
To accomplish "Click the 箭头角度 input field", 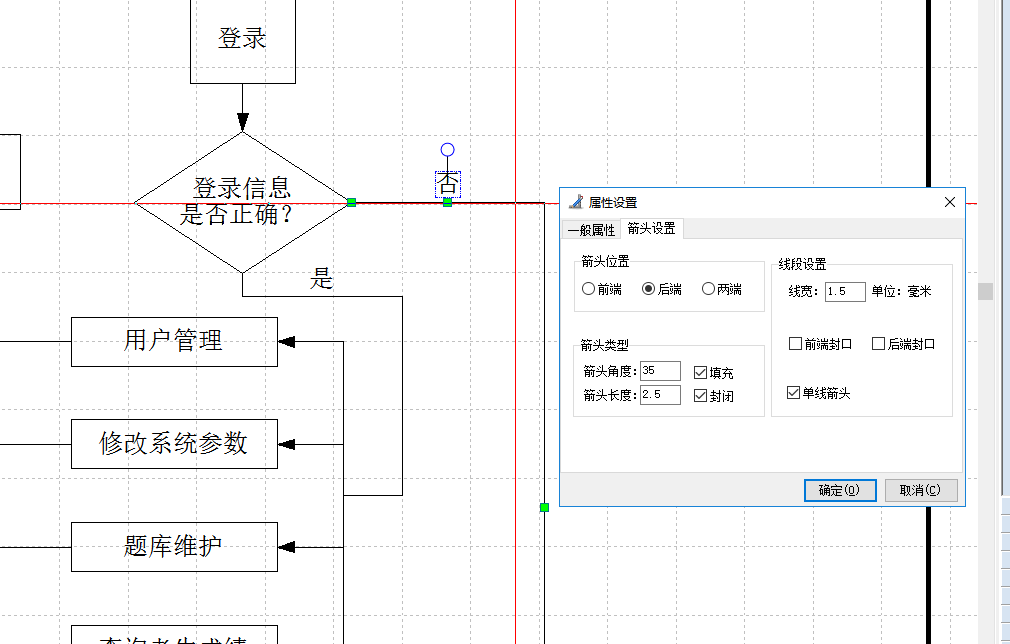I will [660, 371].
